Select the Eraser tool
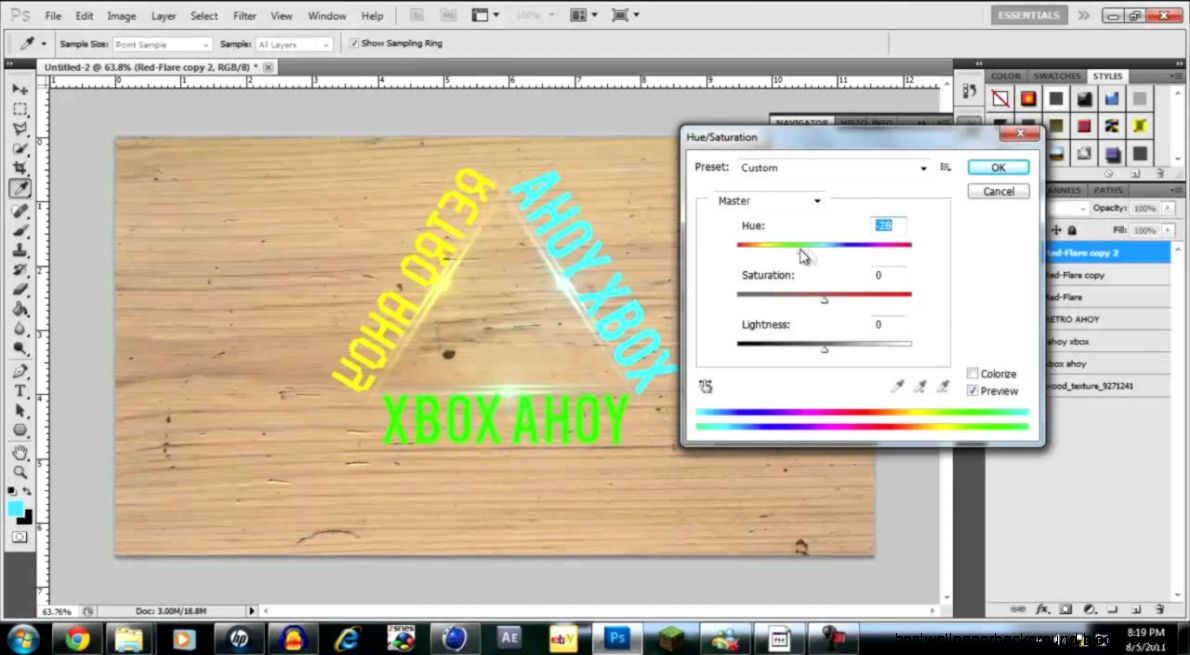Viewport: 1190px width, 655px height. (x=20, y=289)
